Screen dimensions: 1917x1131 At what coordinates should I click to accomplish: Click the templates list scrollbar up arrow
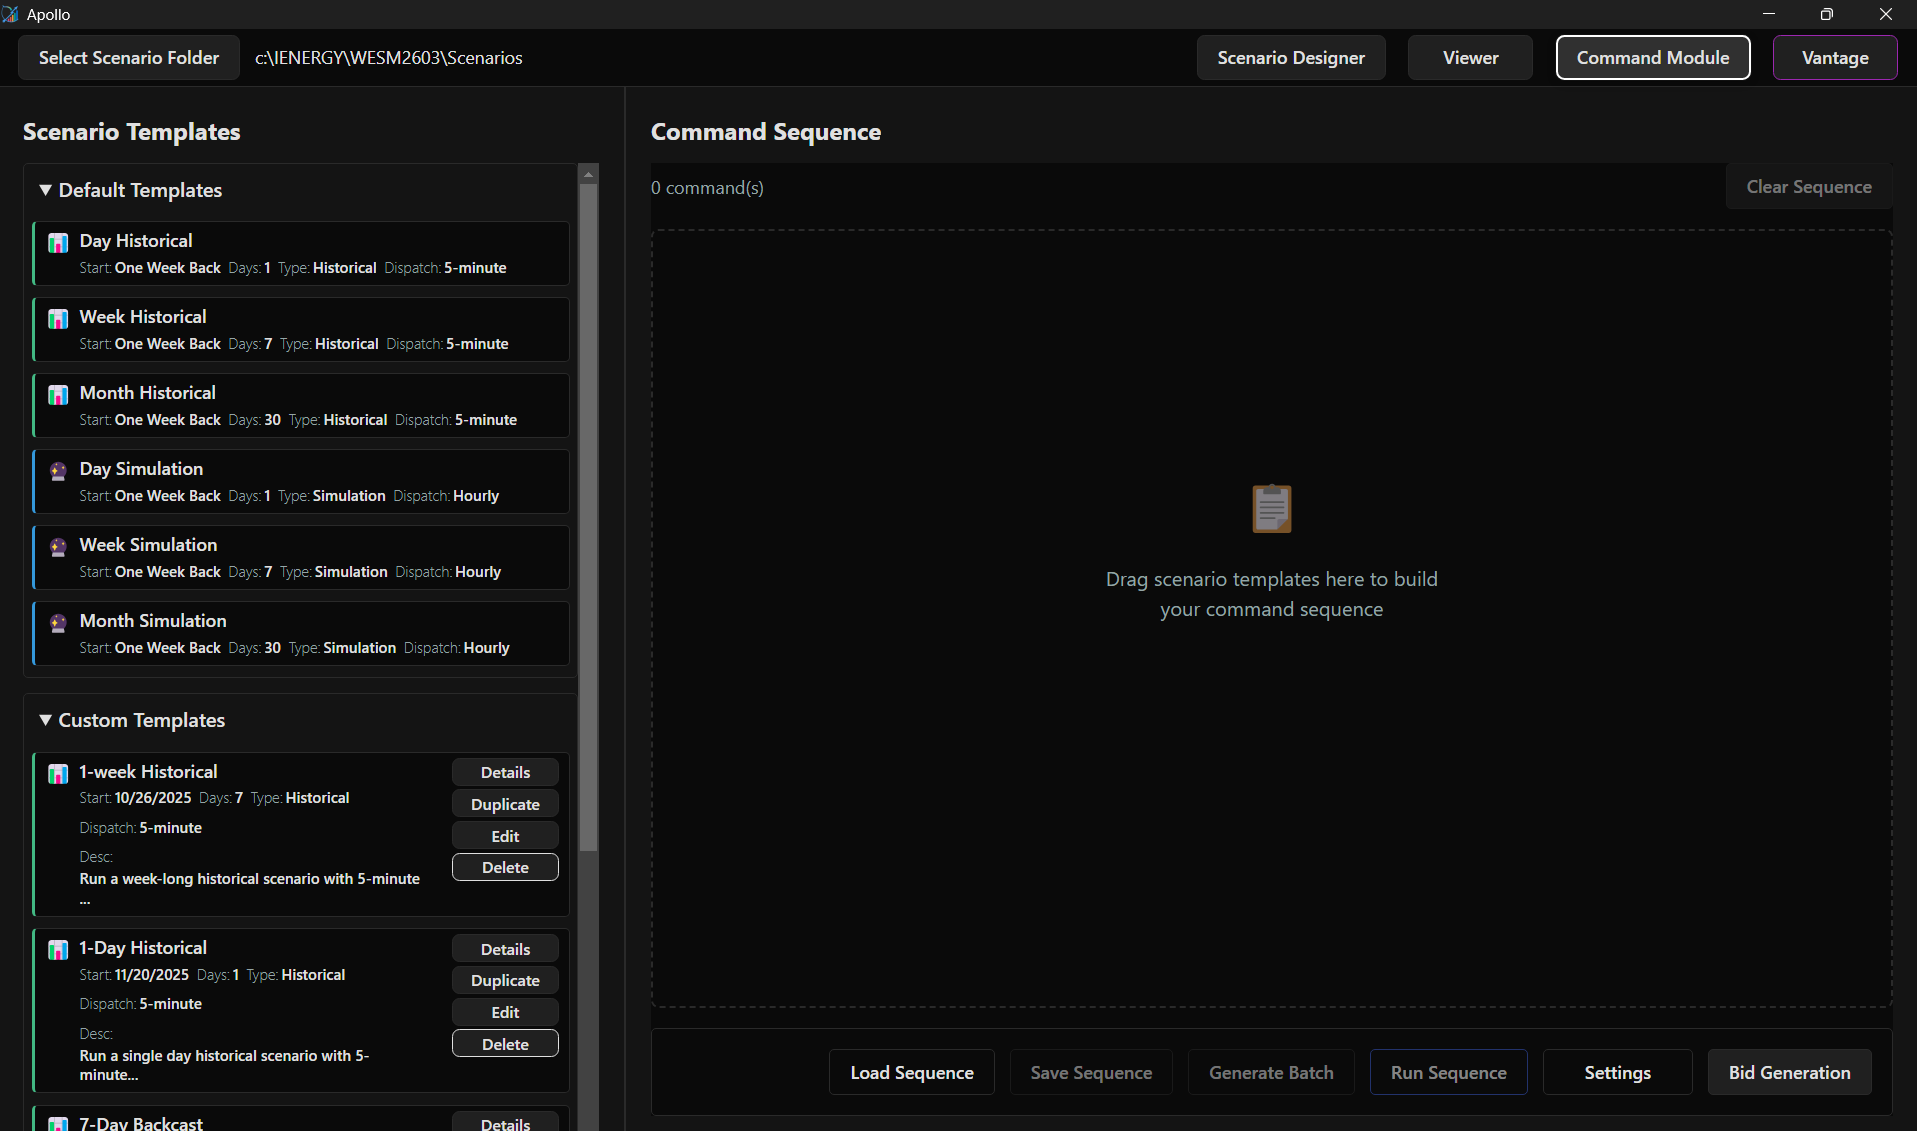click(x=588, y=174)
